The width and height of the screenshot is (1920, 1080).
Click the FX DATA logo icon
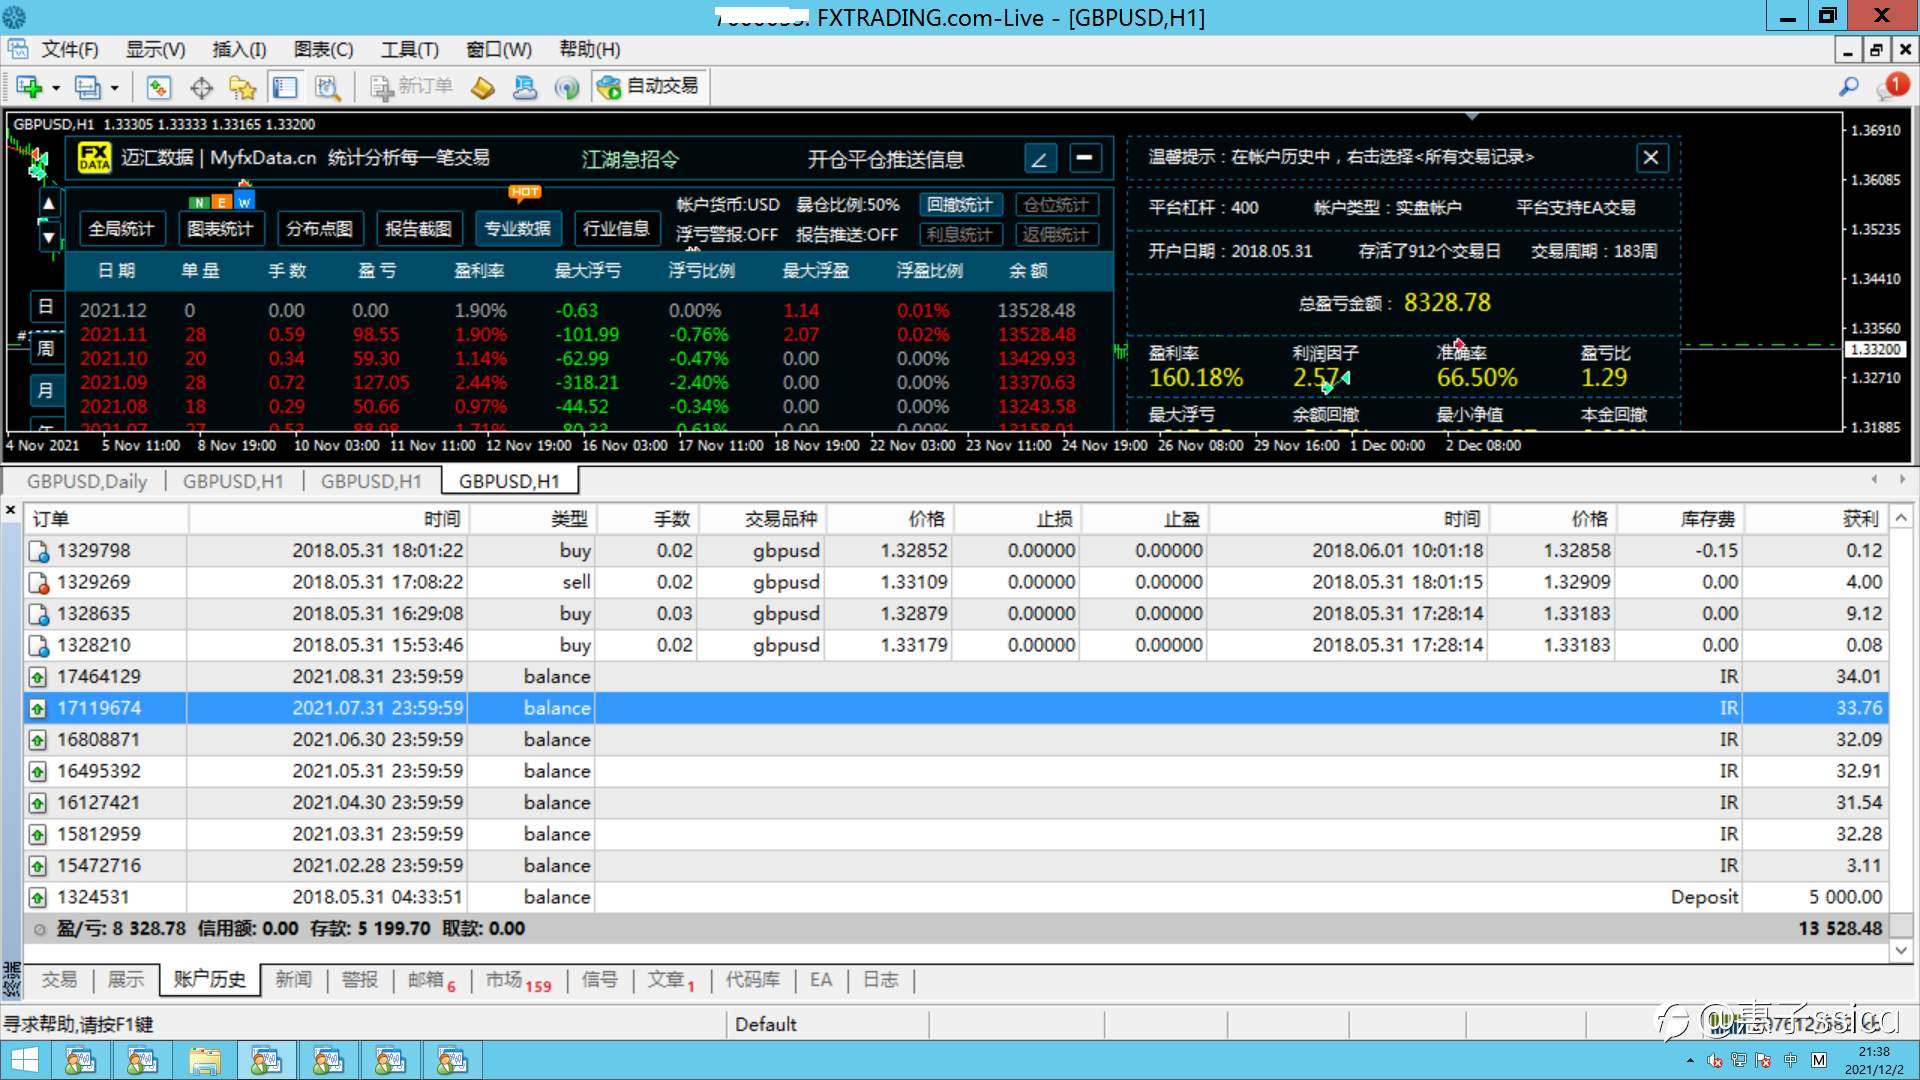tap(95, 158)
